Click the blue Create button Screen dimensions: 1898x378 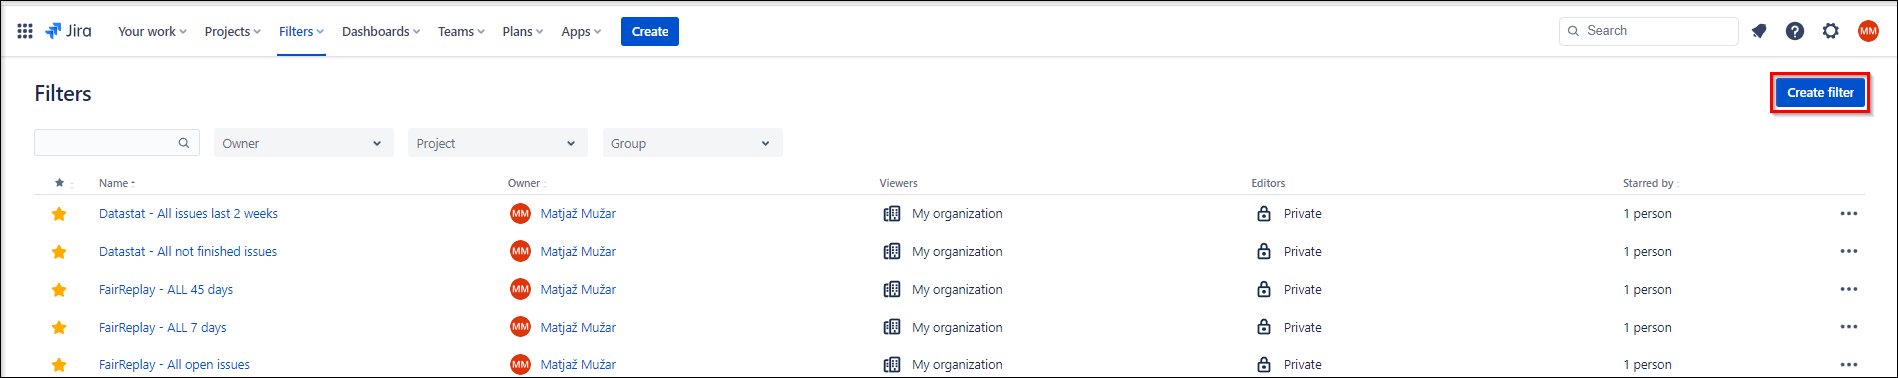click(x=650, y=31)
